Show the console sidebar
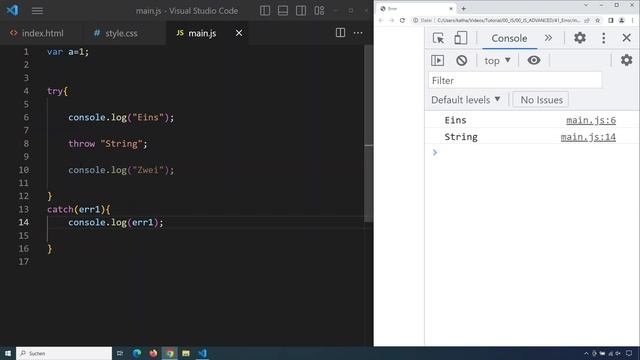The width and height of the screenshot is (640, 360). tap(438, 60)
